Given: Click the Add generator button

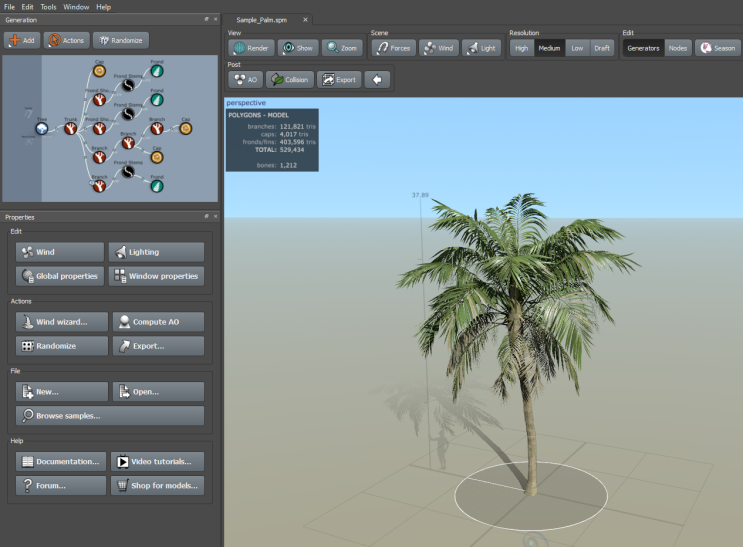Looking at the screenshot, I should (x=22, y=40).
